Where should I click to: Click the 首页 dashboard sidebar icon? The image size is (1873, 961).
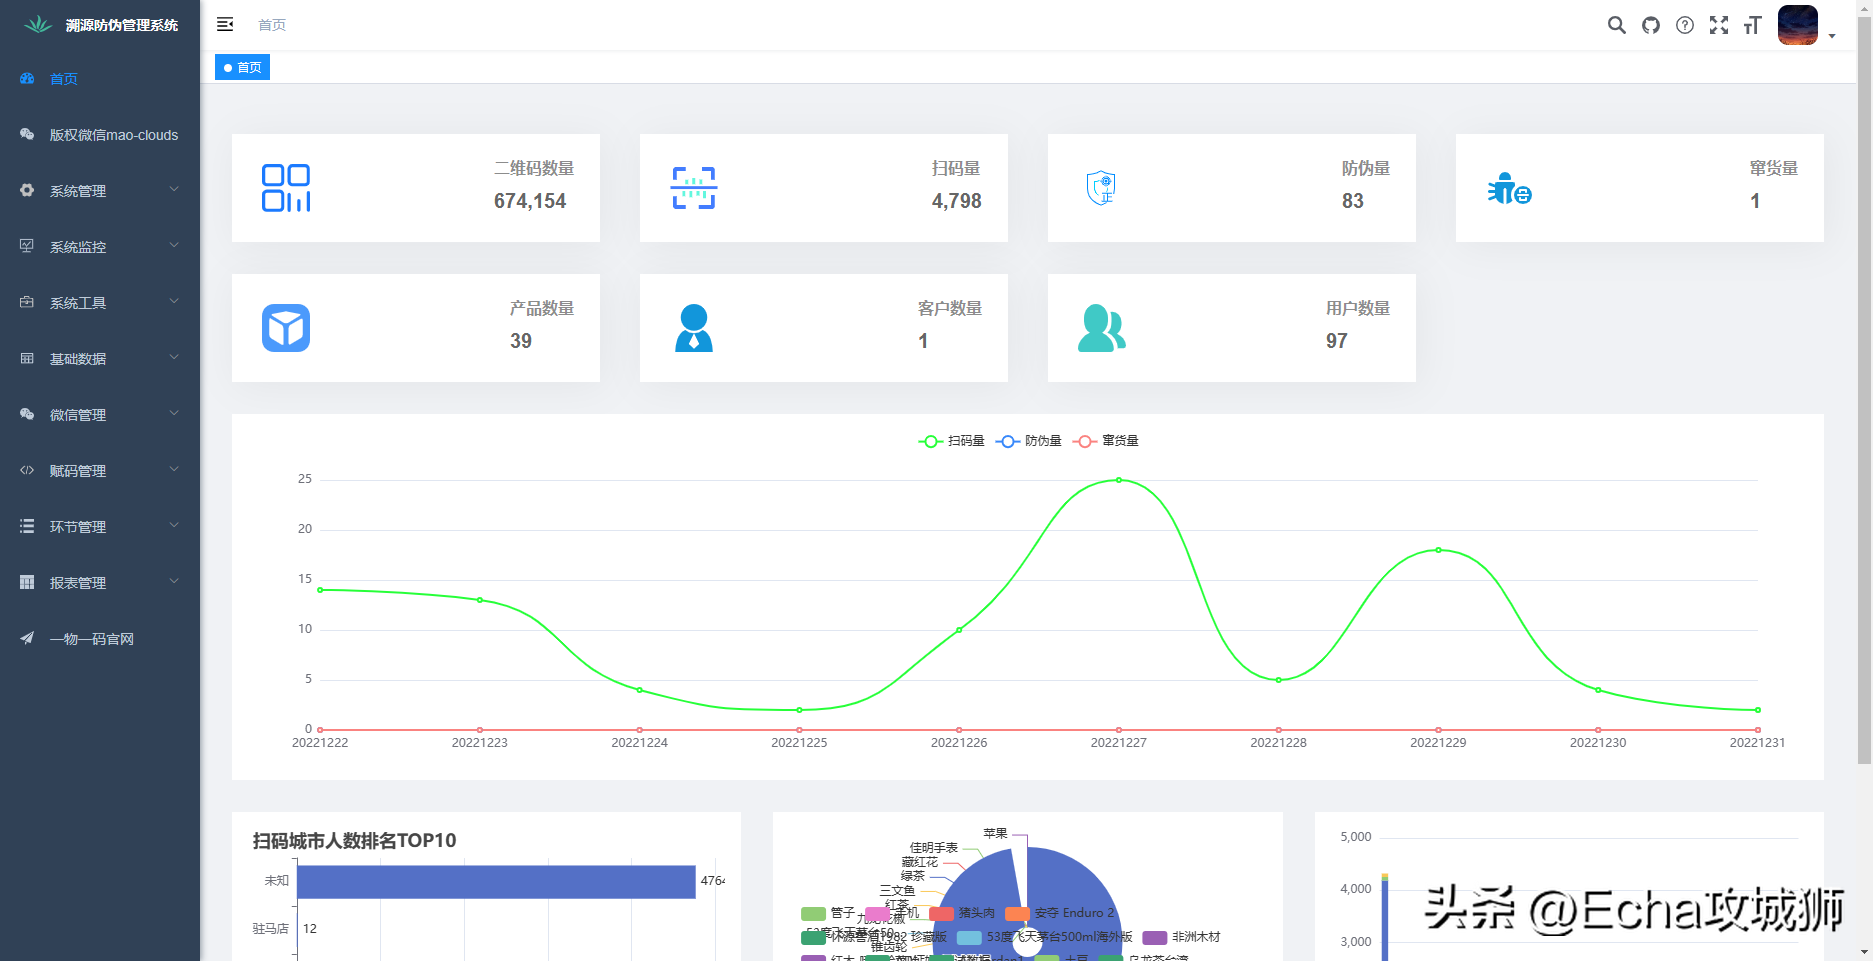pyautogui.click(x=27, y=78)
